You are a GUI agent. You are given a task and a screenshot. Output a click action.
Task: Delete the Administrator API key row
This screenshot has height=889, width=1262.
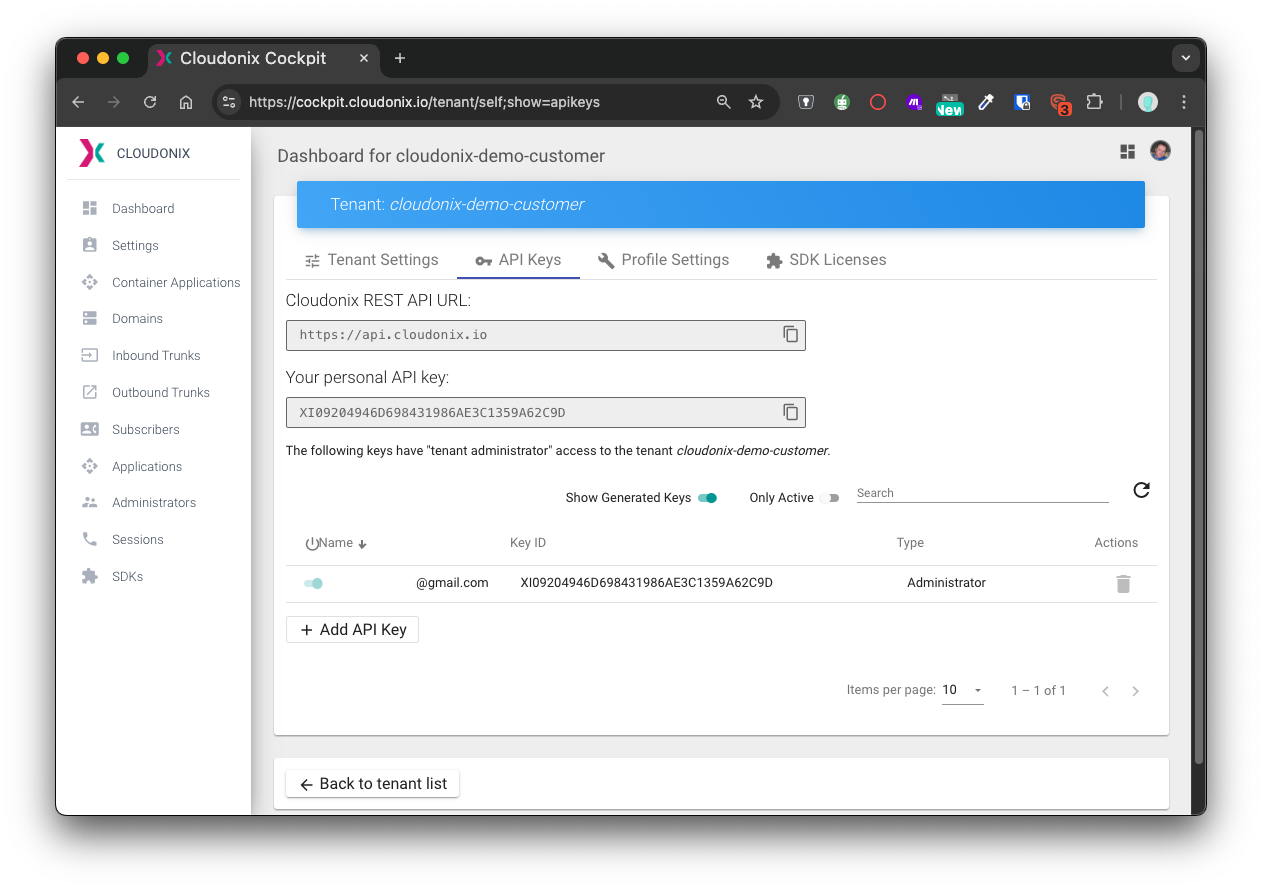(x=1123, y=584)
